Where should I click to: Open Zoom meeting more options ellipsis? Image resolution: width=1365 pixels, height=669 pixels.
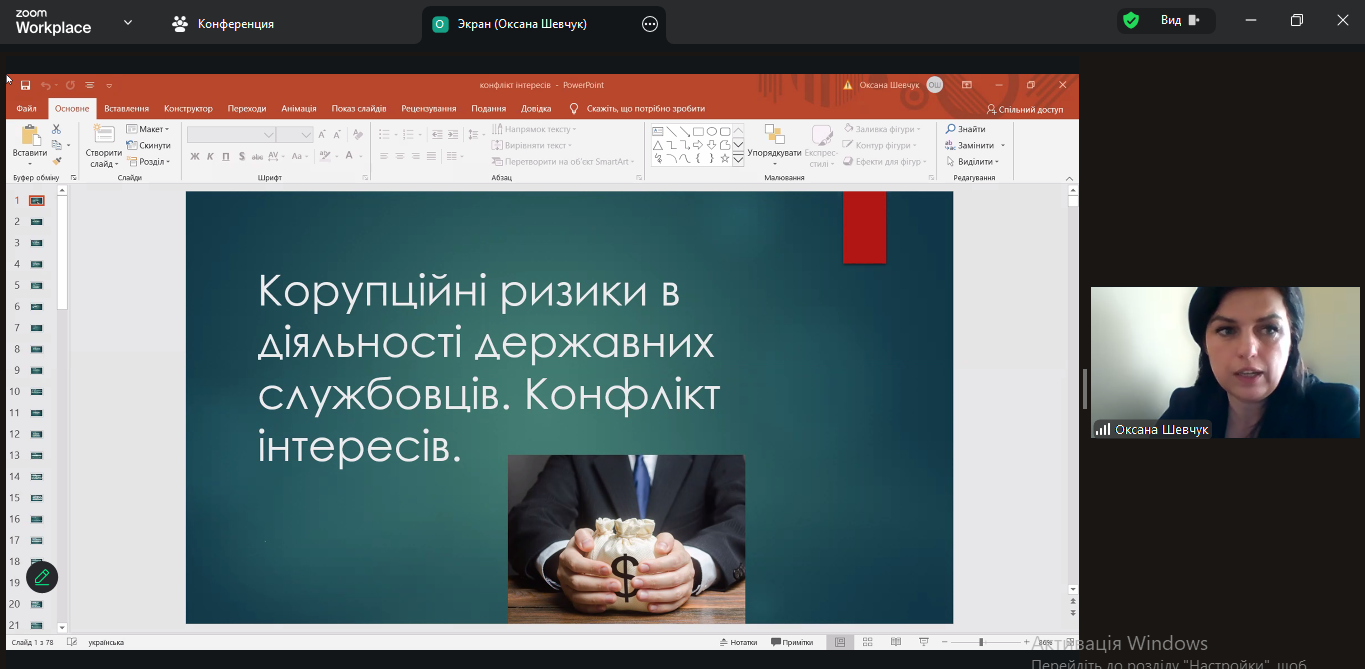tap(650, 24)
